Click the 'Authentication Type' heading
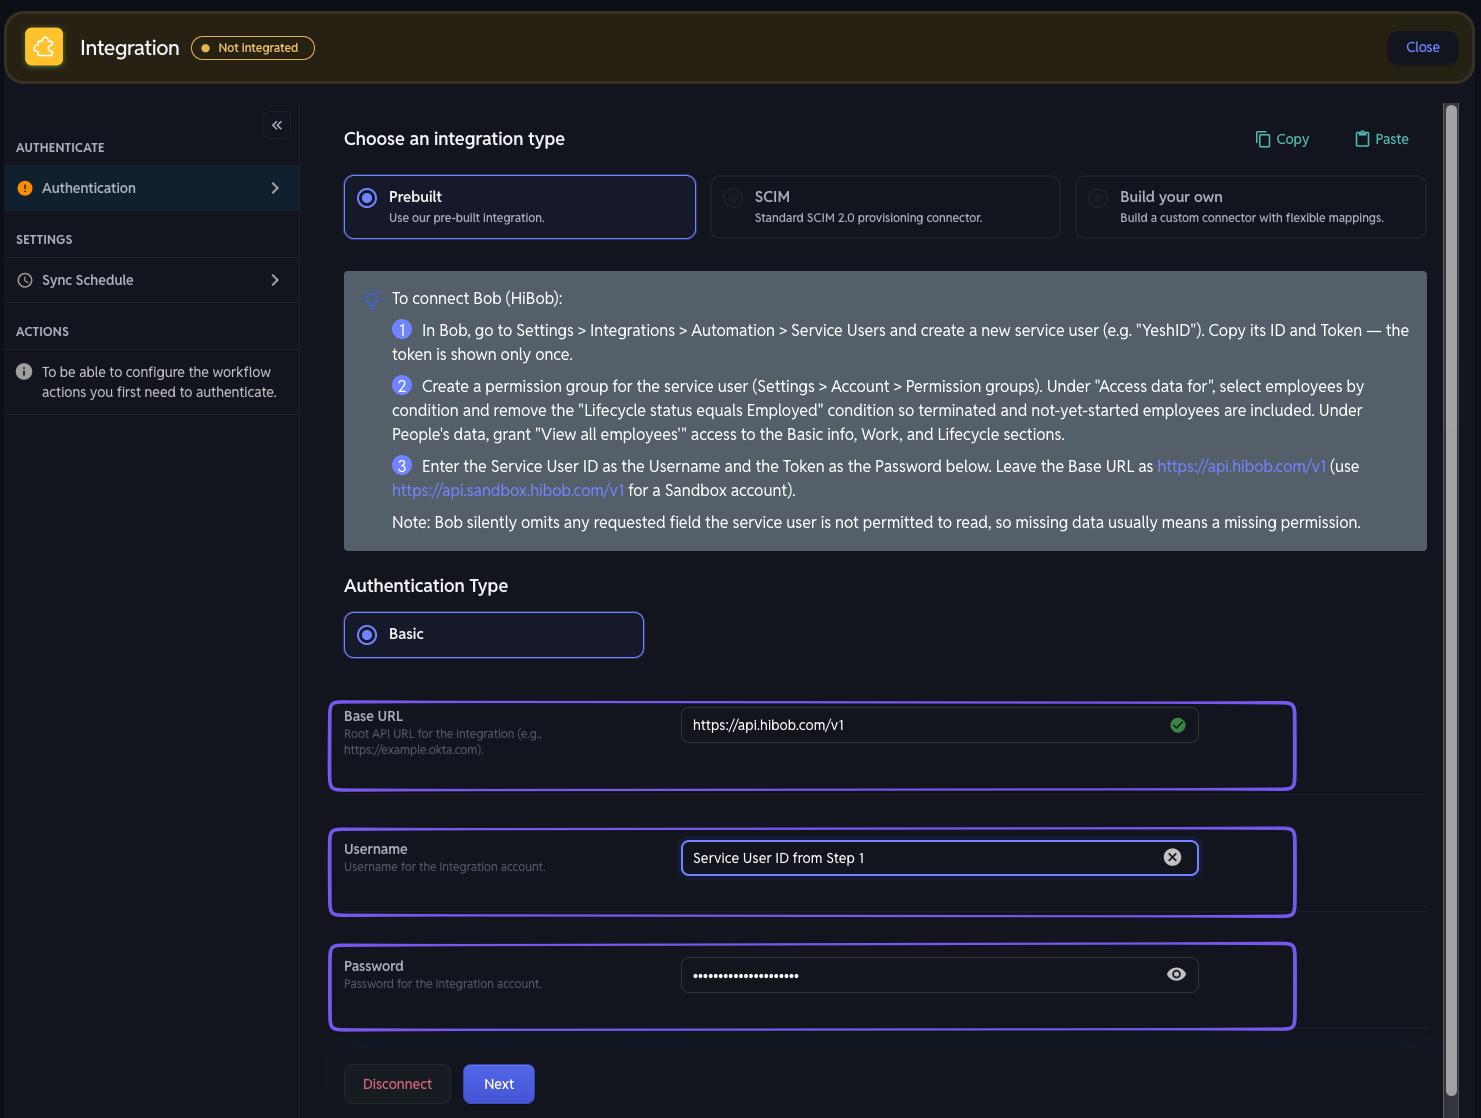The height and width of the screenshot is (1118, 1481). tap(426, 586)
